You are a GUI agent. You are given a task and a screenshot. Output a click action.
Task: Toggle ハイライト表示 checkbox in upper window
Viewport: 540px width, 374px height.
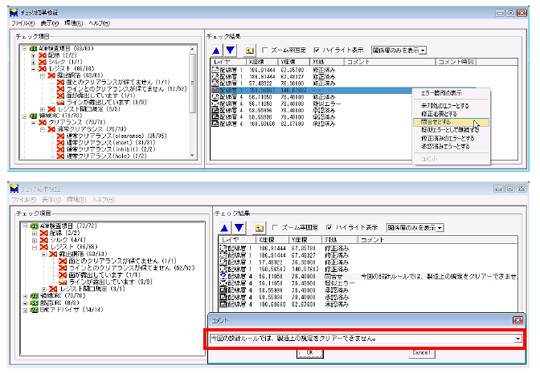tap(316, 50)
